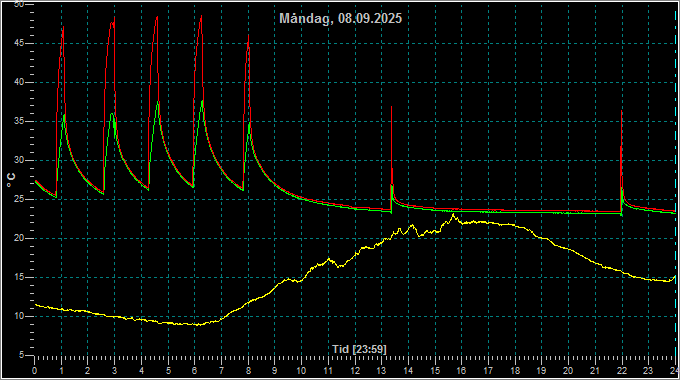Image resolution: width=680 pixels, height=380 pixels.
Task: Click the 45 value on temperature axis
Action: tap(19, 43)
